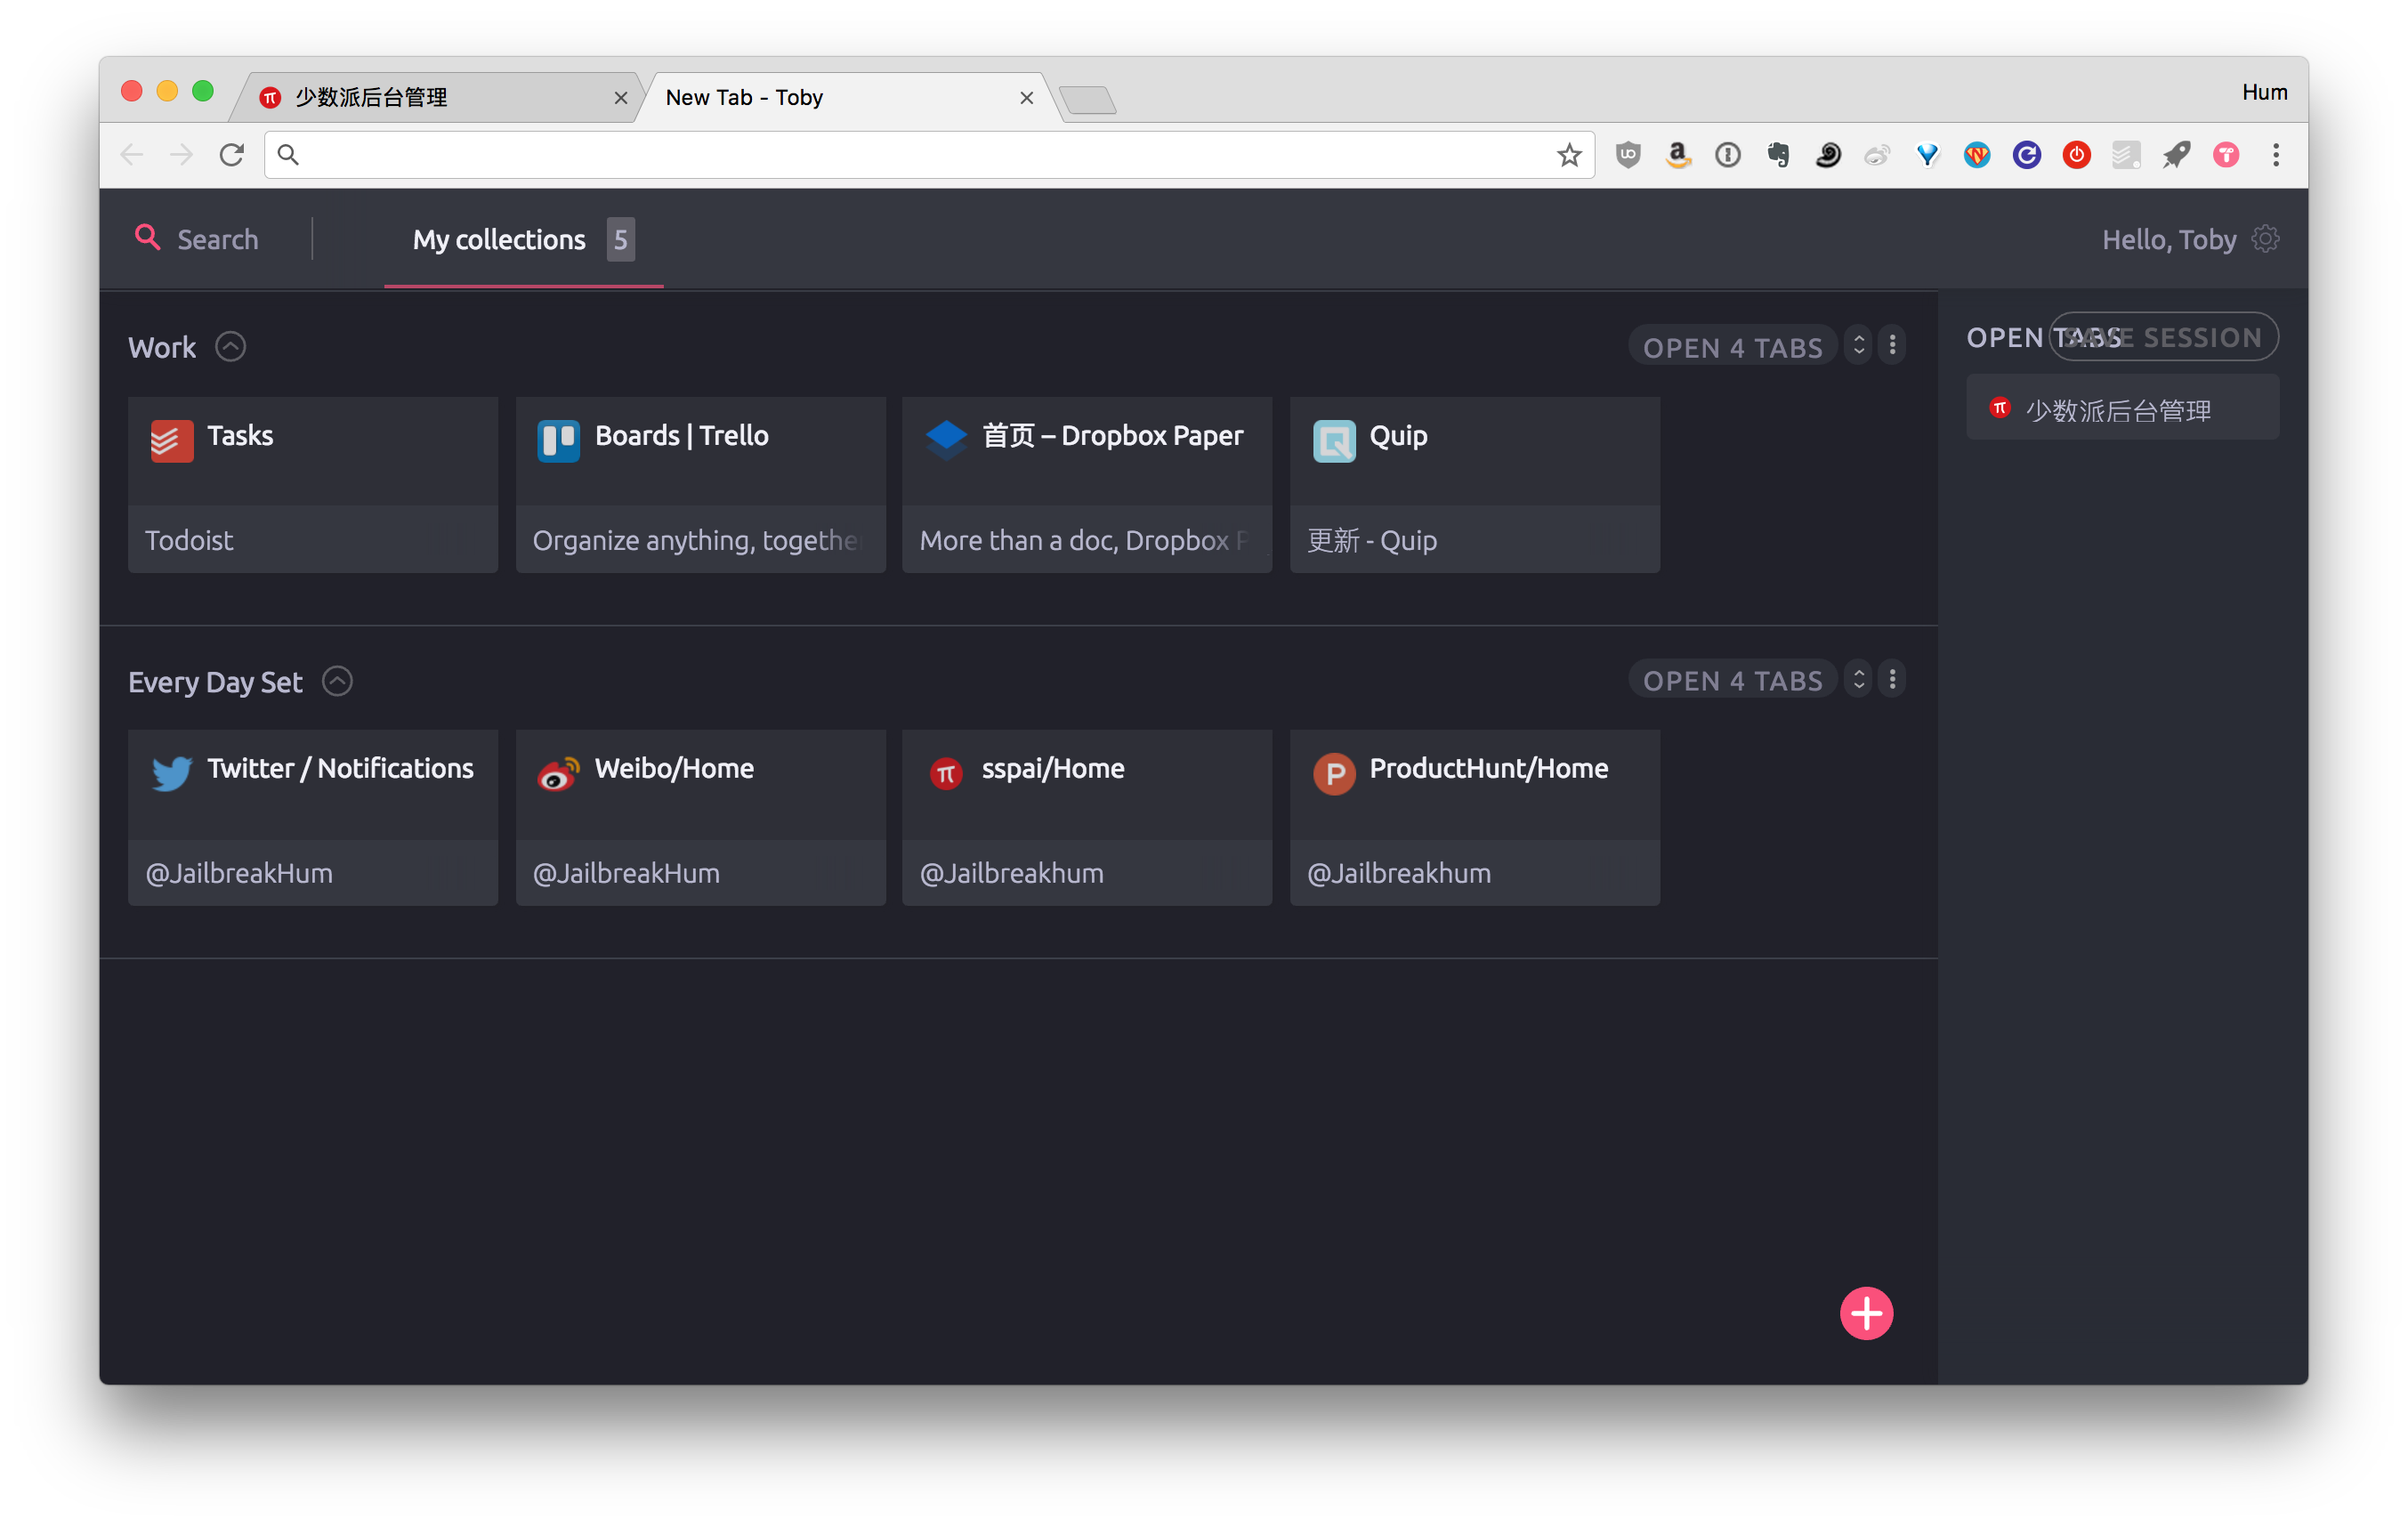Screen dimensions: 2408x1527
Task: Click the Evernote extension icon in toolbar
Action: point(1778,155)
